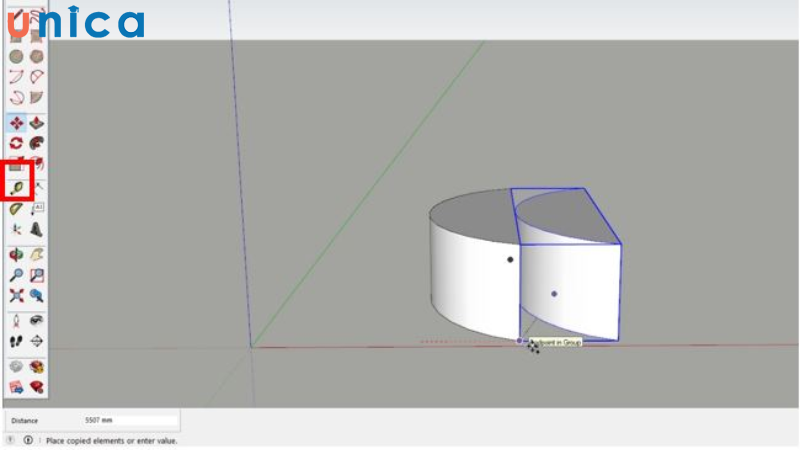Click the Zoom Extents tool
This screenshot has width=800, height=450.
pyautogui.click(x=16, y=295)
